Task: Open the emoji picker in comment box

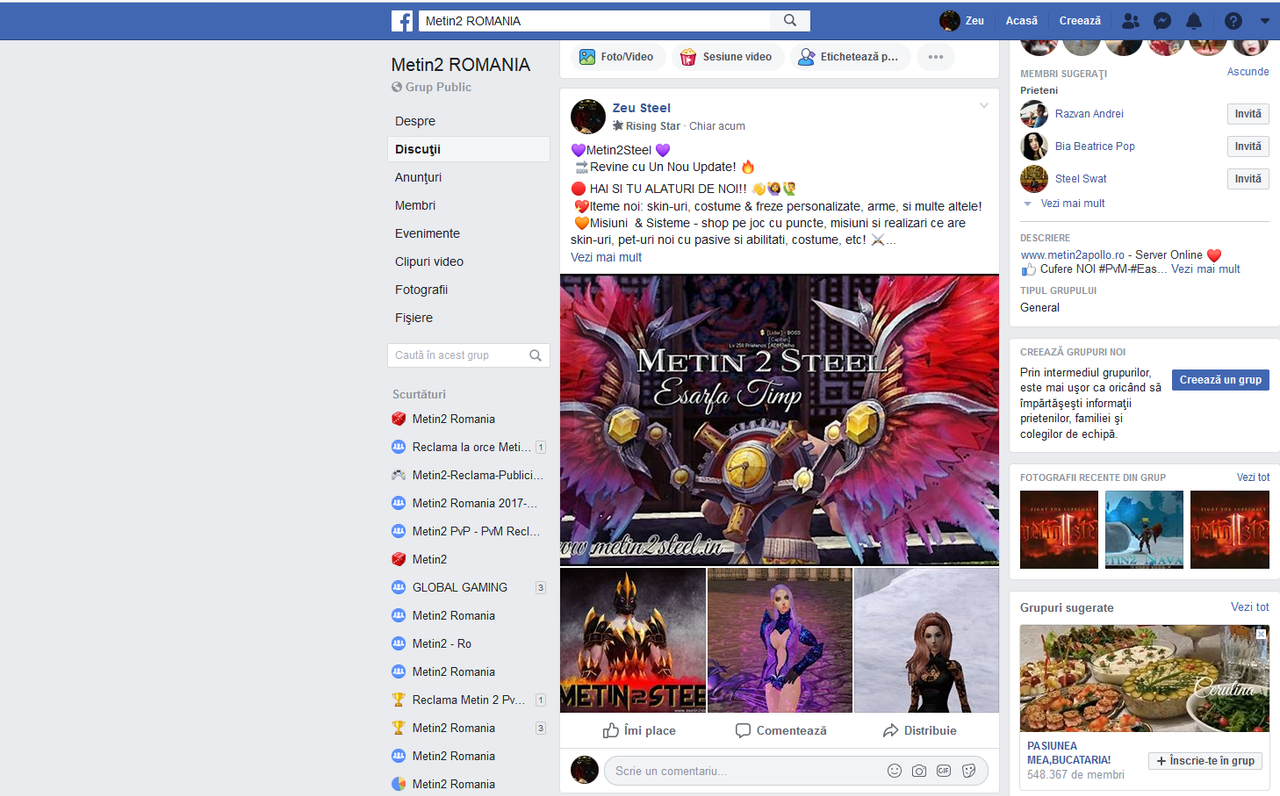Action: click(893, 770)
